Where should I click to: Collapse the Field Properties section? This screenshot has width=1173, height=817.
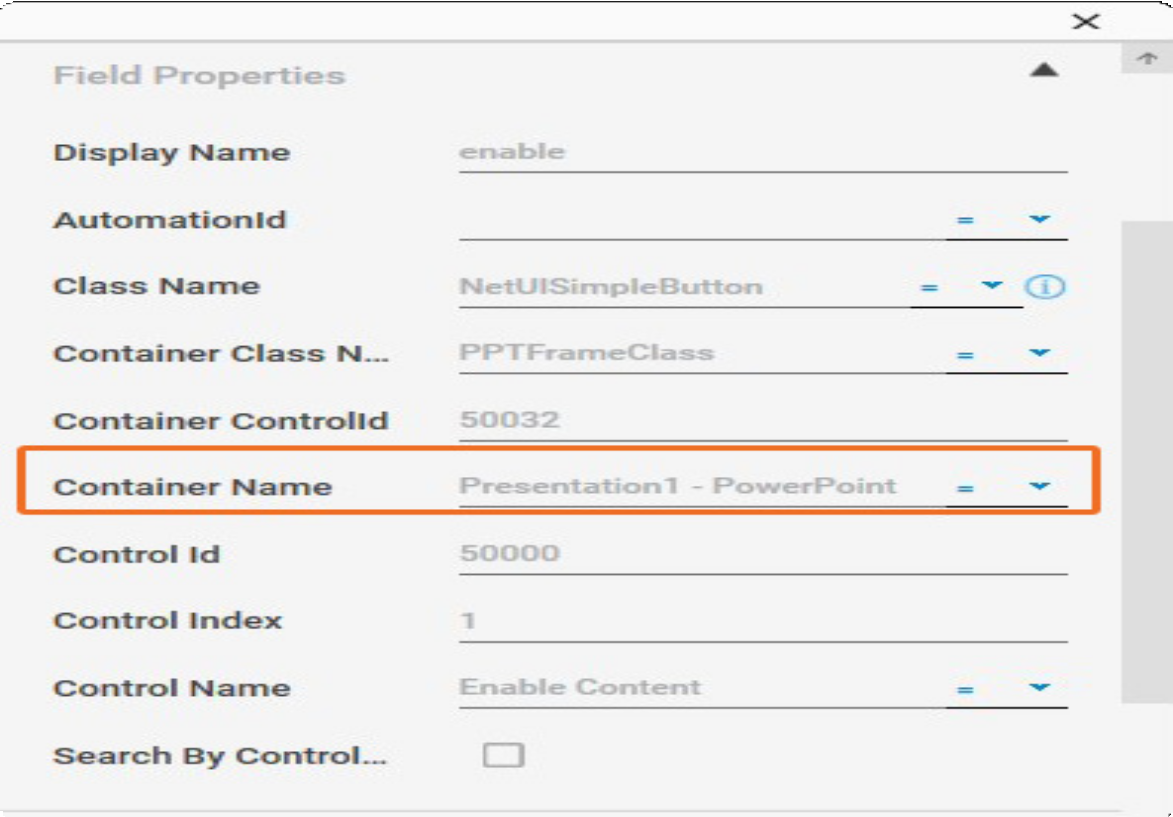pyautogui.click(x=1044, y=70)
